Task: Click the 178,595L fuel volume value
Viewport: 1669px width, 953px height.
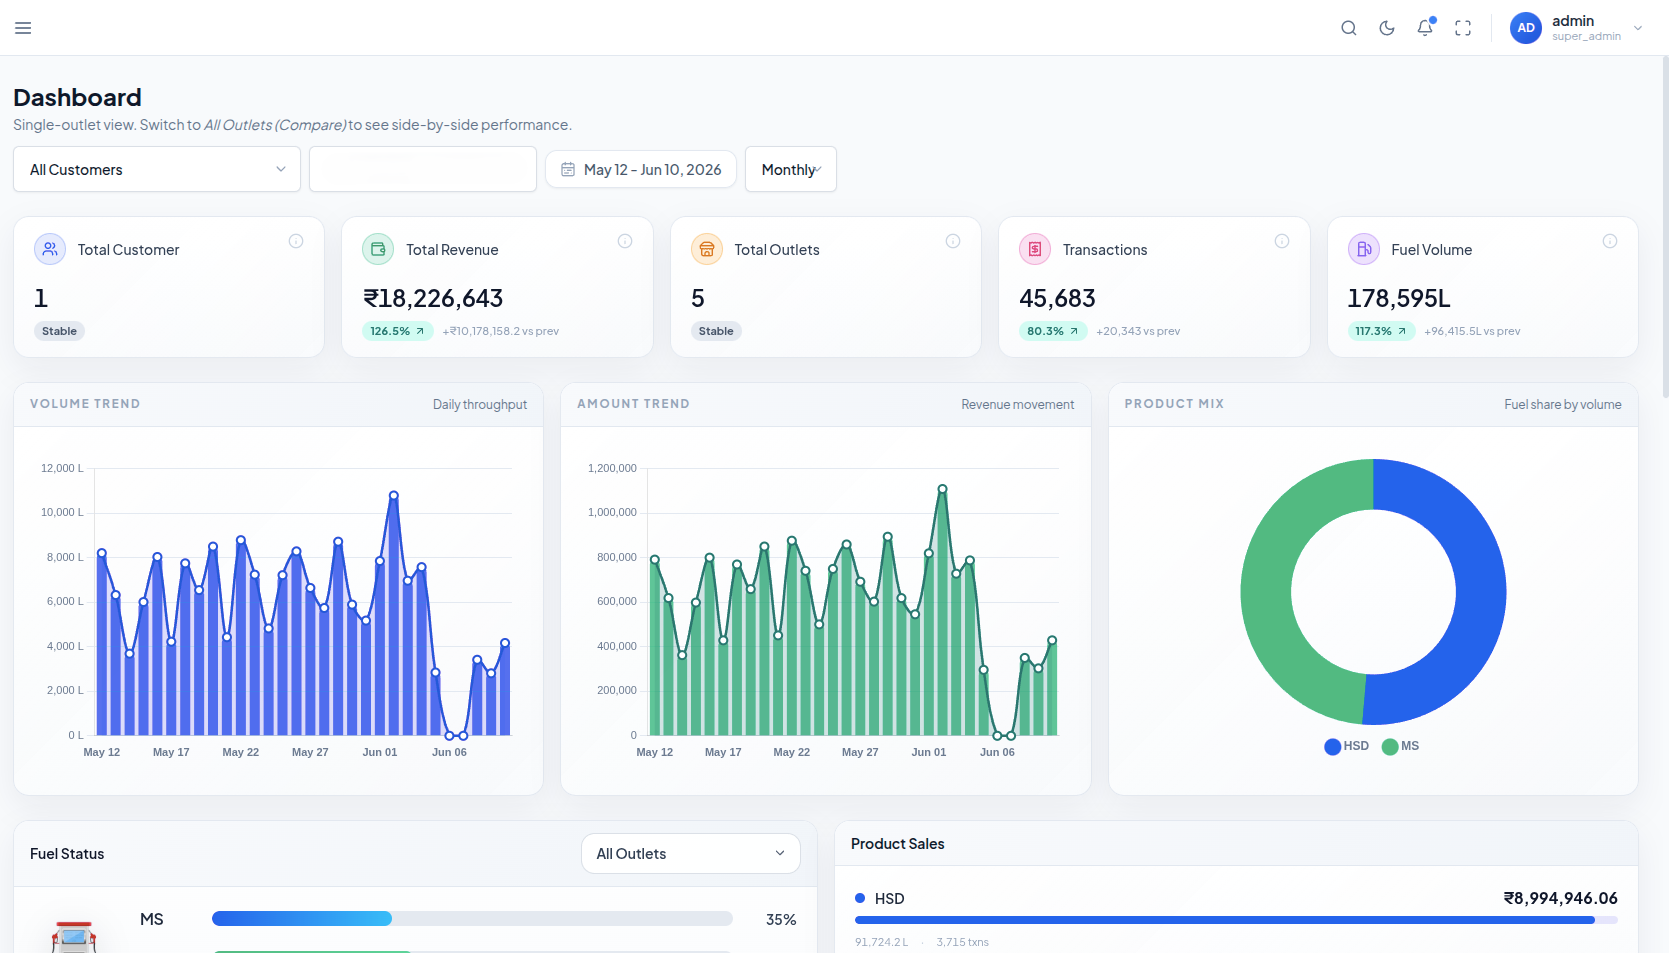Action: click(x=1399, y=298)
